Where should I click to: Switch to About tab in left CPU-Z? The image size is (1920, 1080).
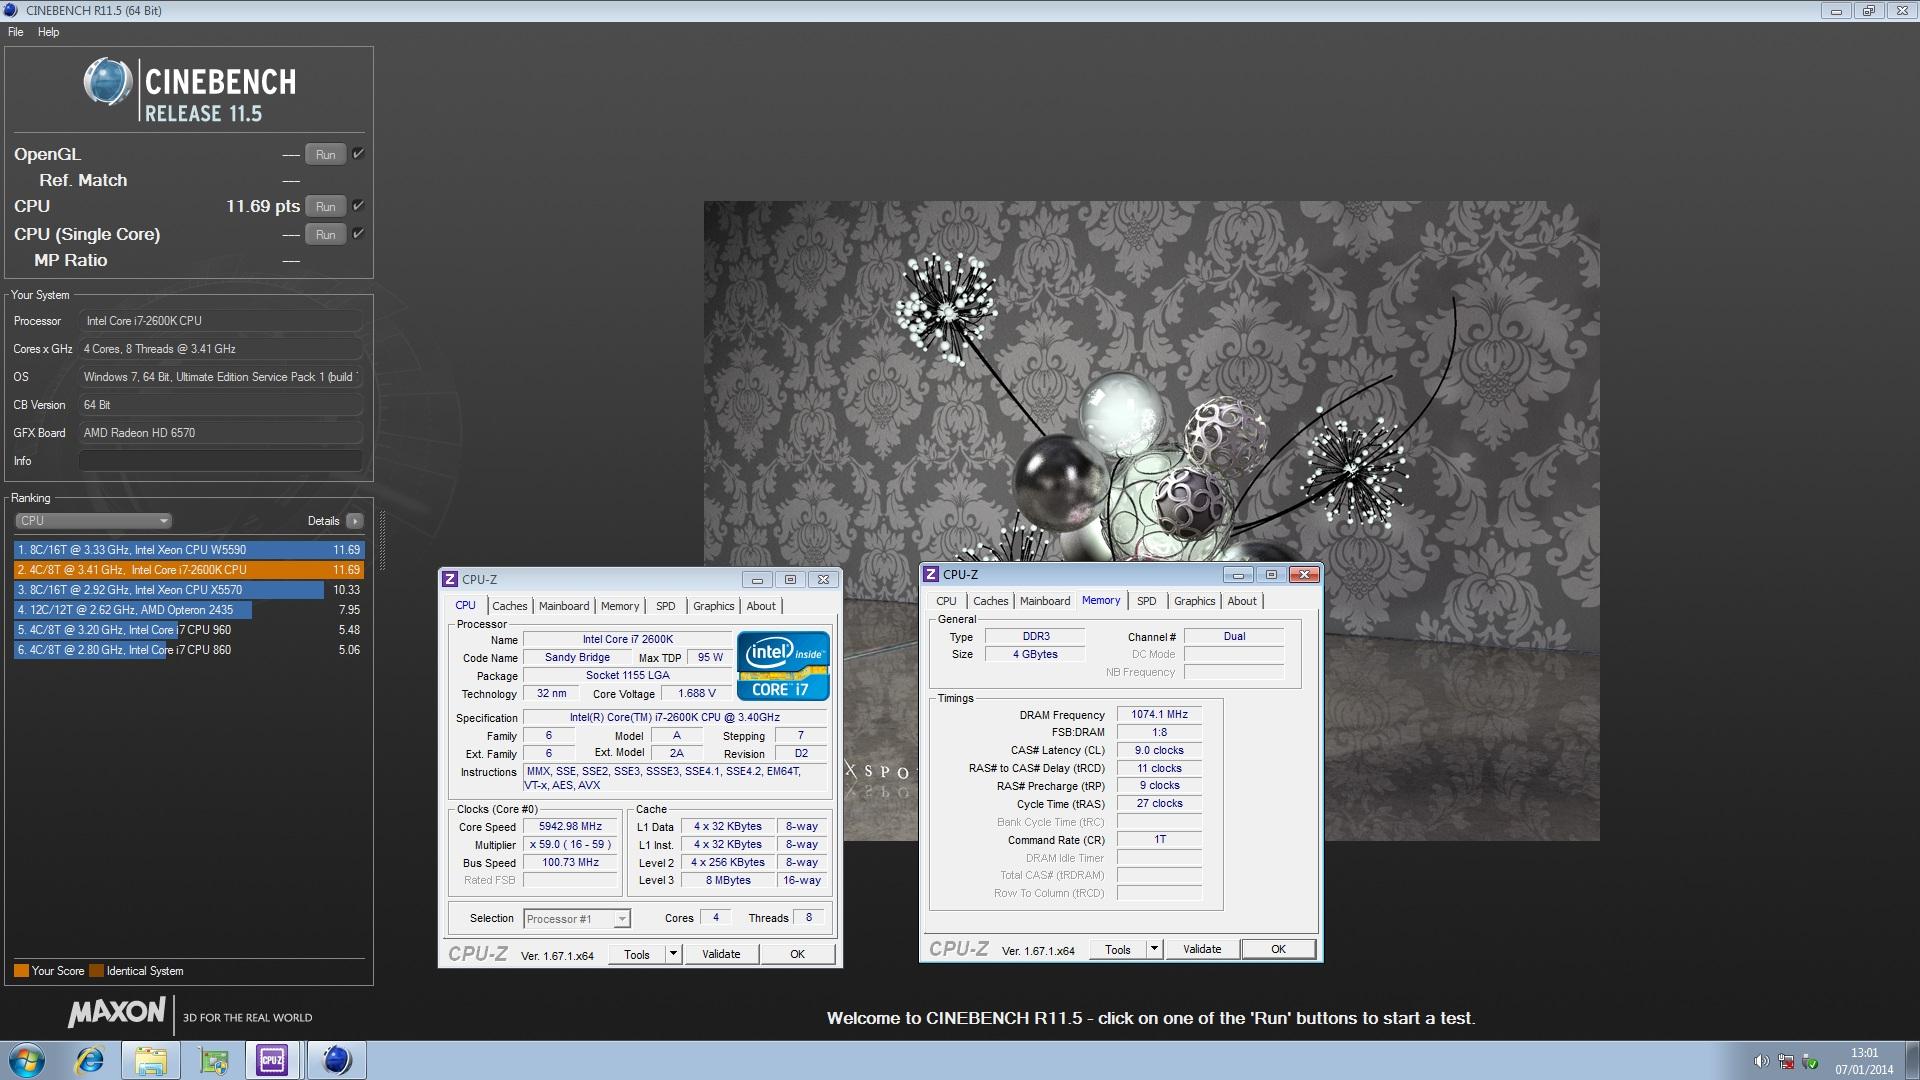pos(761,606)
